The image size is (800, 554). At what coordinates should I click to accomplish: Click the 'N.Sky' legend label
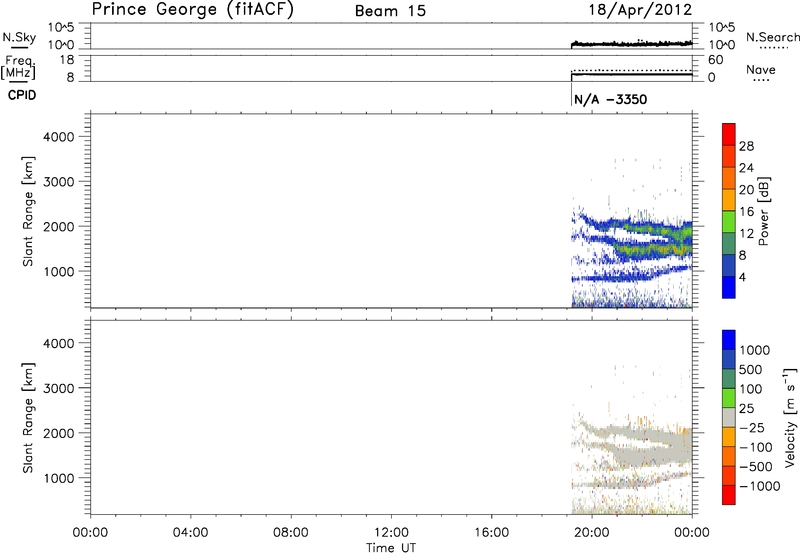[x=19, y=37]
